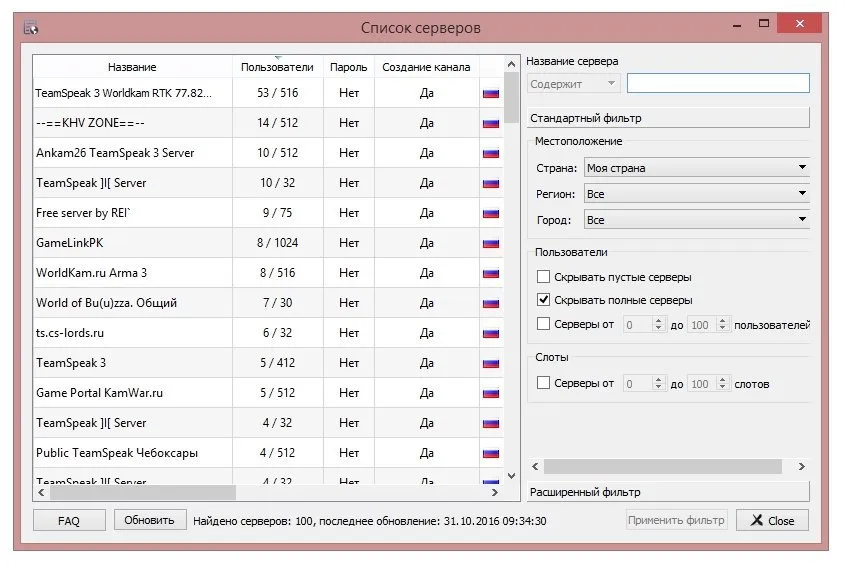
Task: Sort by Пароль column header
Action: [349, 67]
